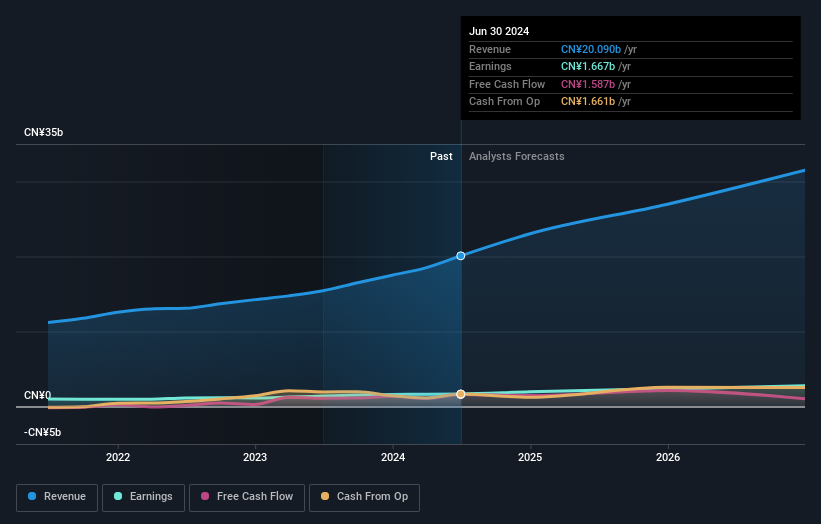Toggle the Revenue legend button

(57, 497)
